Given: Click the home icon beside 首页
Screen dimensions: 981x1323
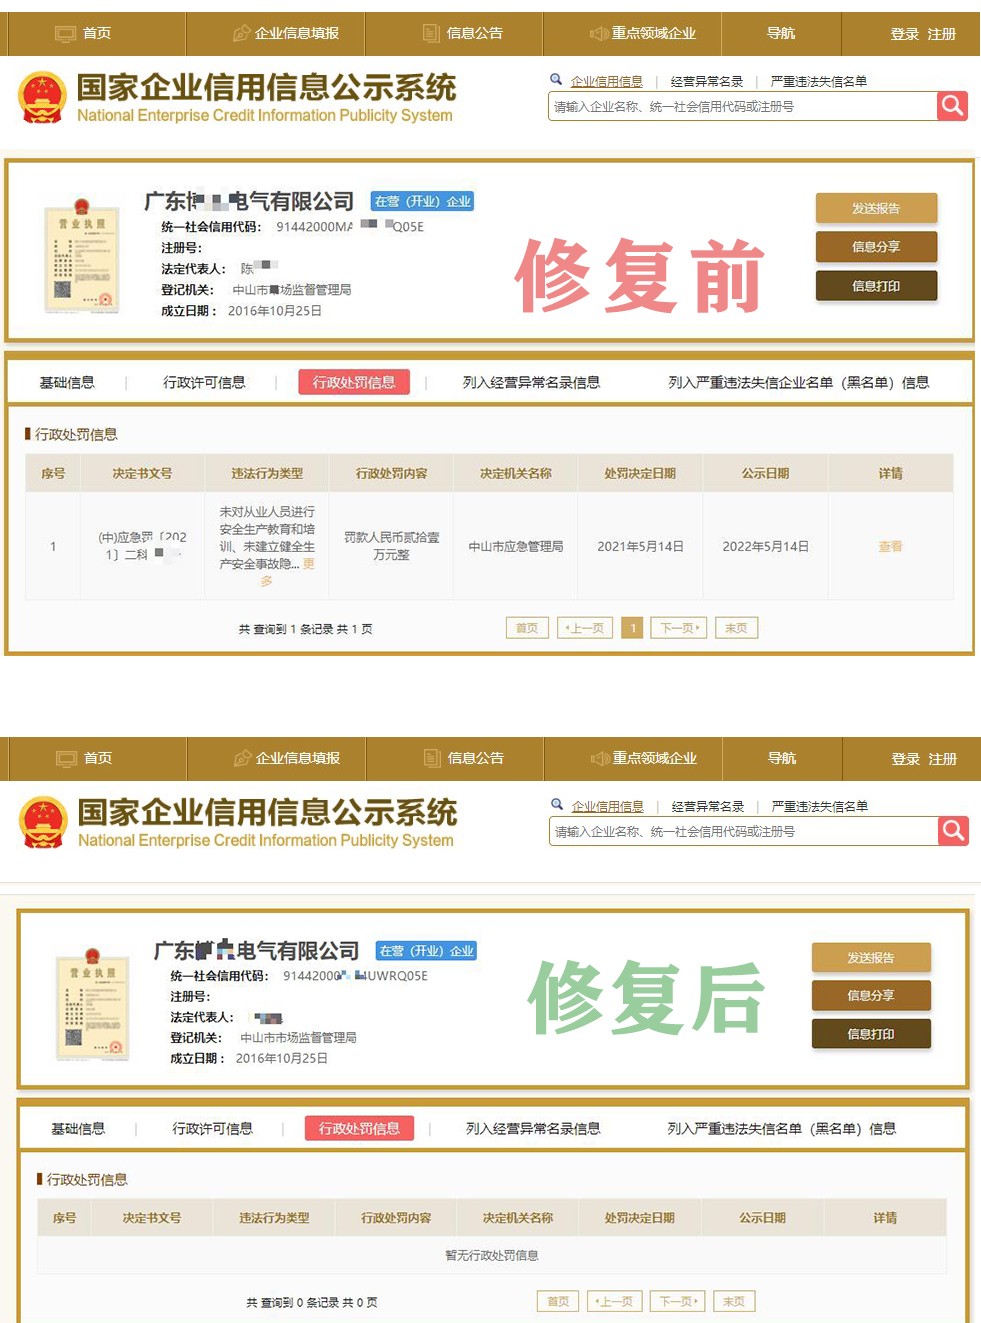Looking at the screenshot, I should (66, 32).
